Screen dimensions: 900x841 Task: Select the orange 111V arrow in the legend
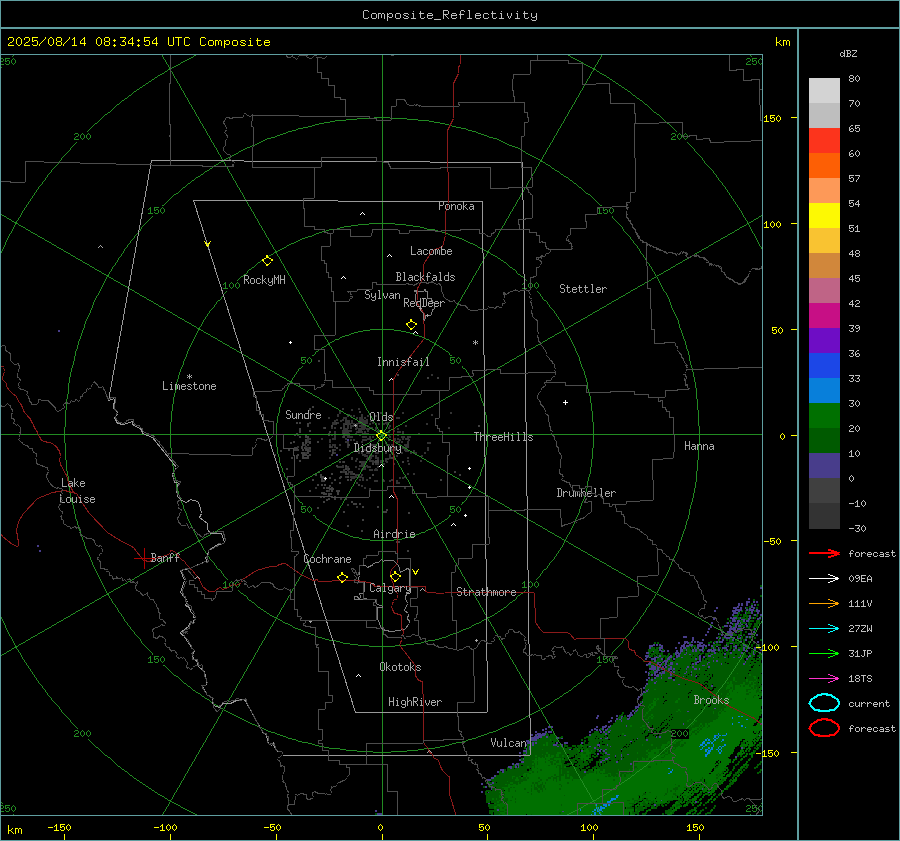824,603
